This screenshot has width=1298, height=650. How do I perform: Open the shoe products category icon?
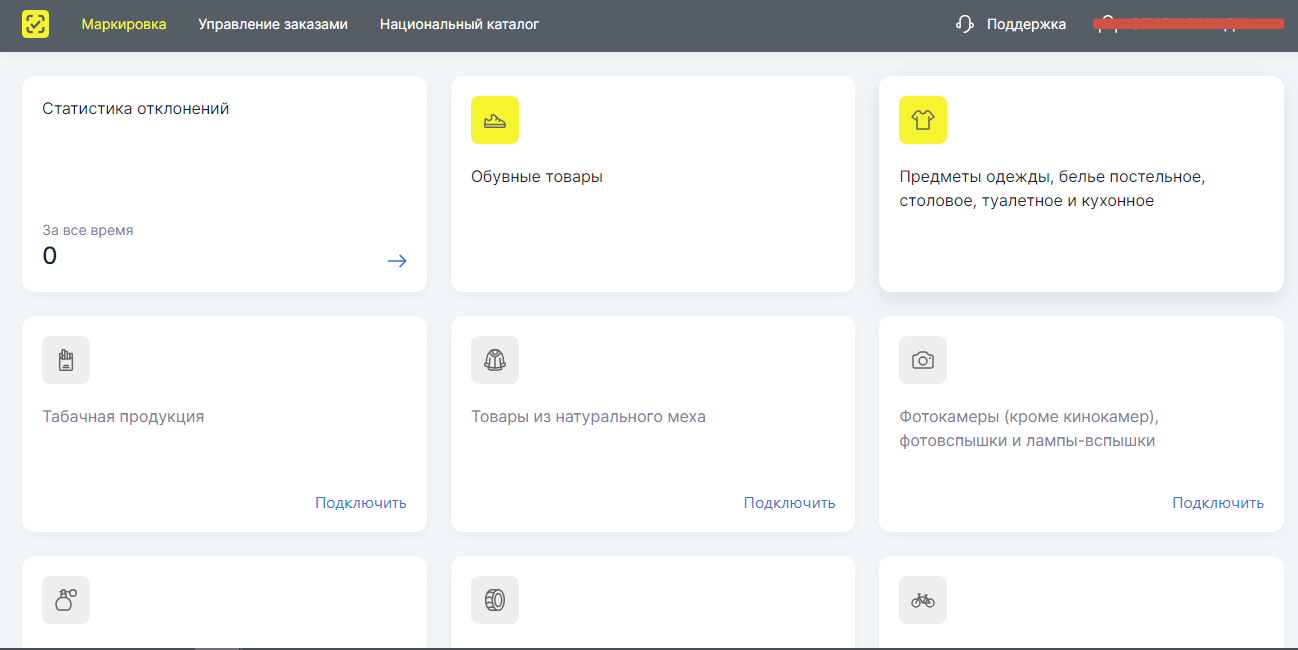click(x=496, y=120)
